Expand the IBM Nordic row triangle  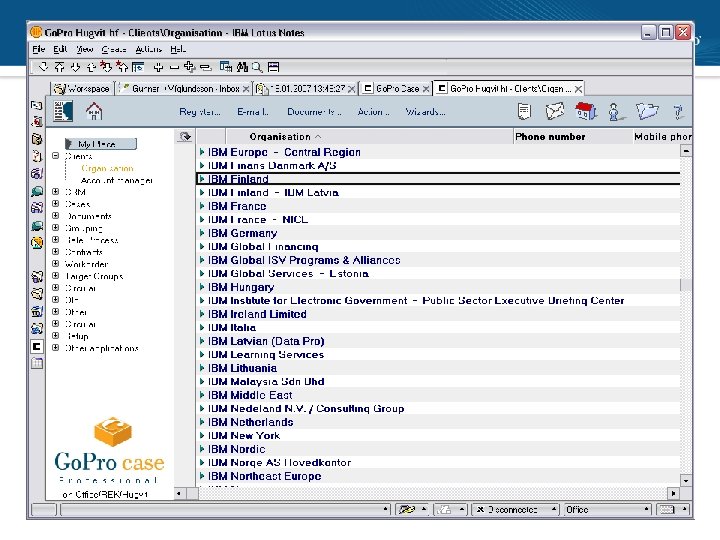pos(202,449)
